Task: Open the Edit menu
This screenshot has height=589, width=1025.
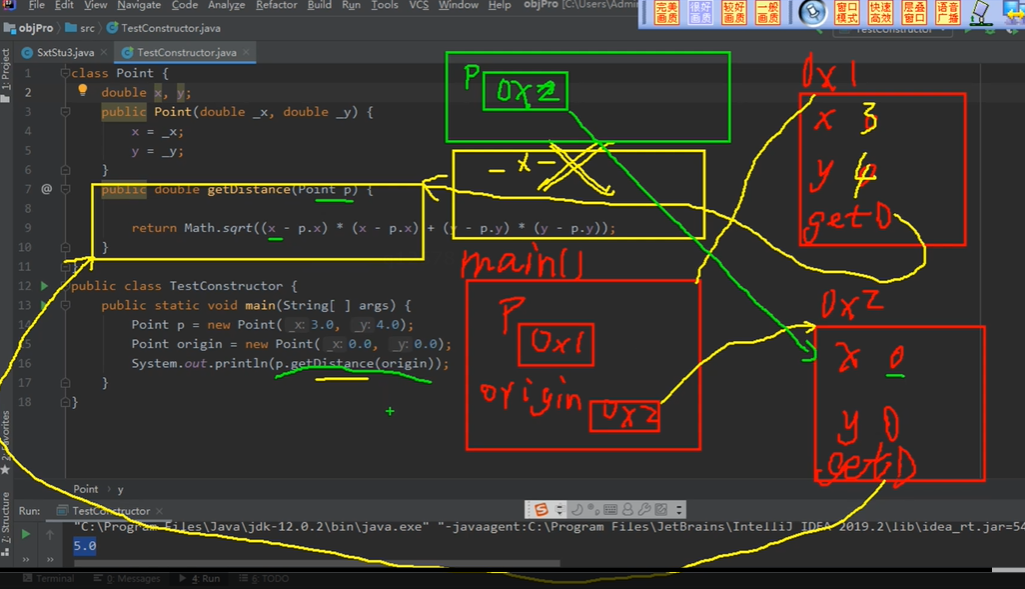Action: tap(64, 5)
